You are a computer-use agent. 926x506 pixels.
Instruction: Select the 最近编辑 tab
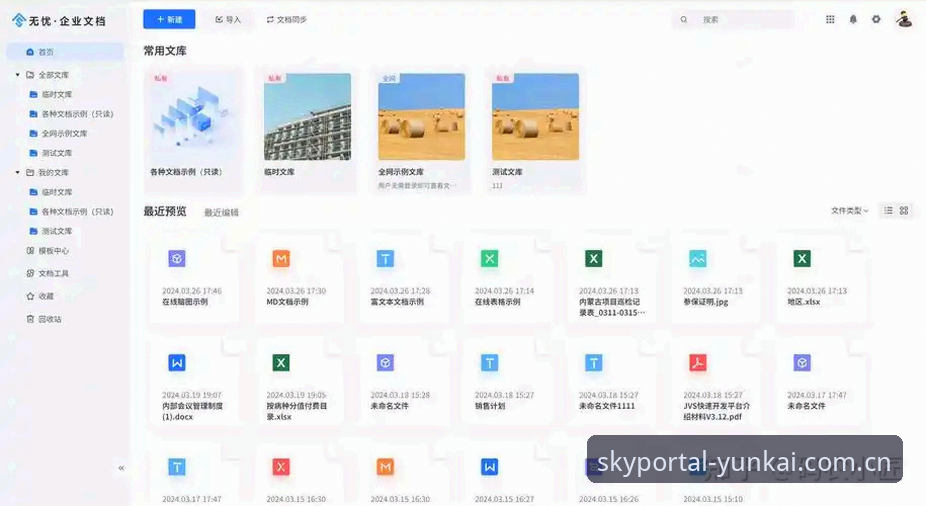[221, 213]
